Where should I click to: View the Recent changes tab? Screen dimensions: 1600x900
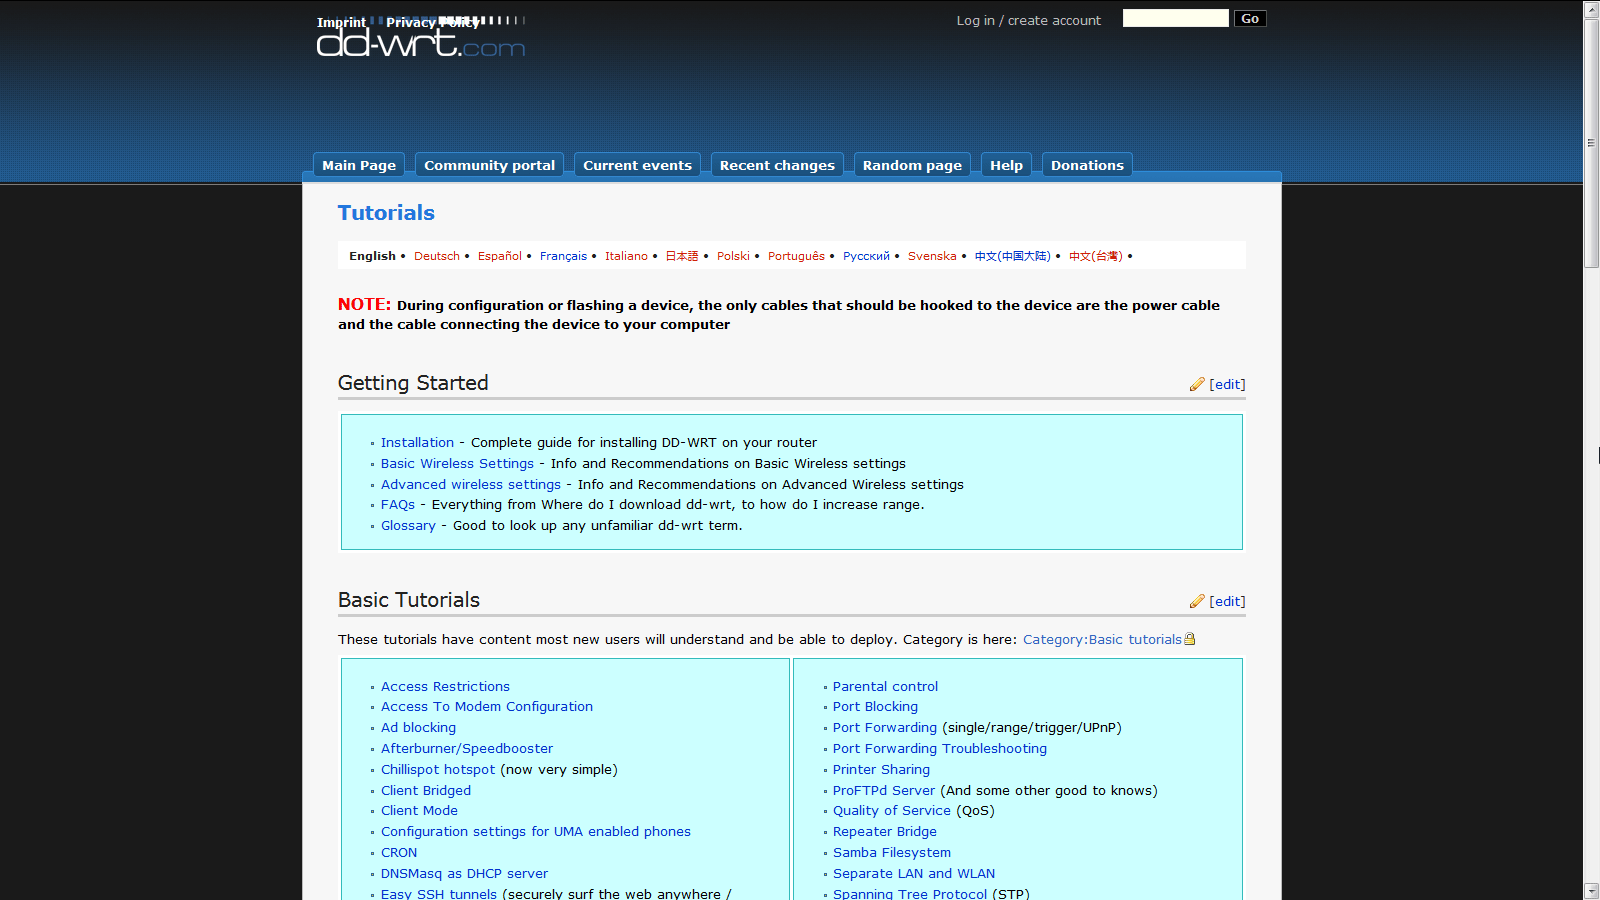click(x=777, y=165)
